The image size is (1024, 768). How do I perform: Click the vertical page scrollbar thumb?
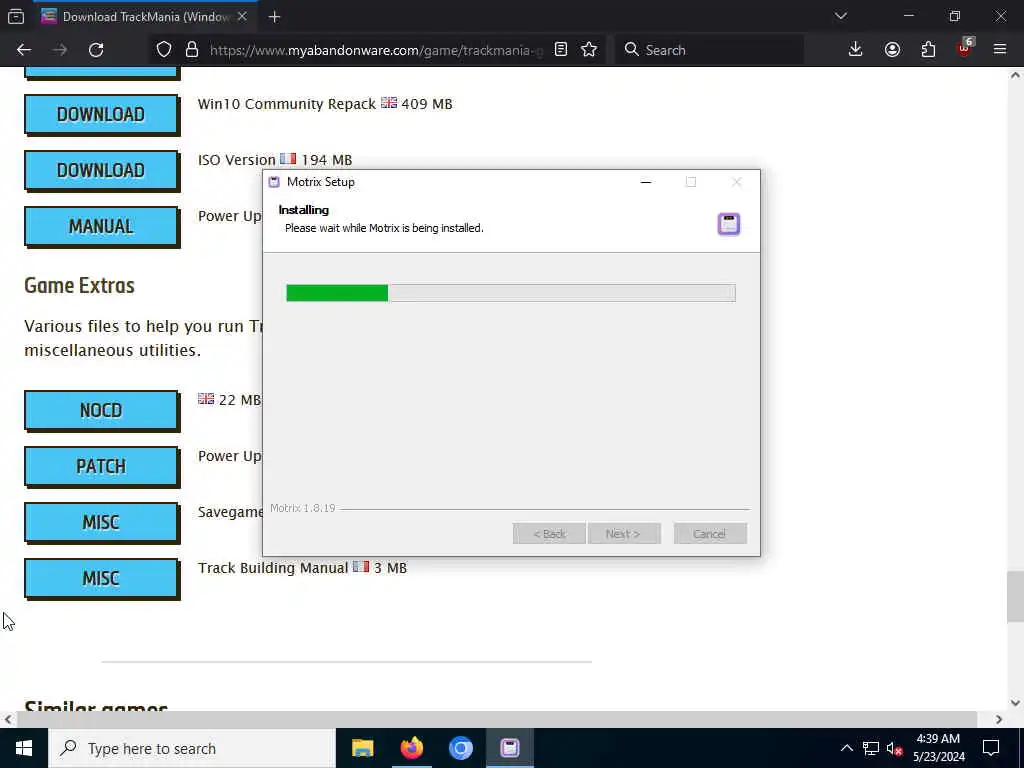tap(1015, 596)
